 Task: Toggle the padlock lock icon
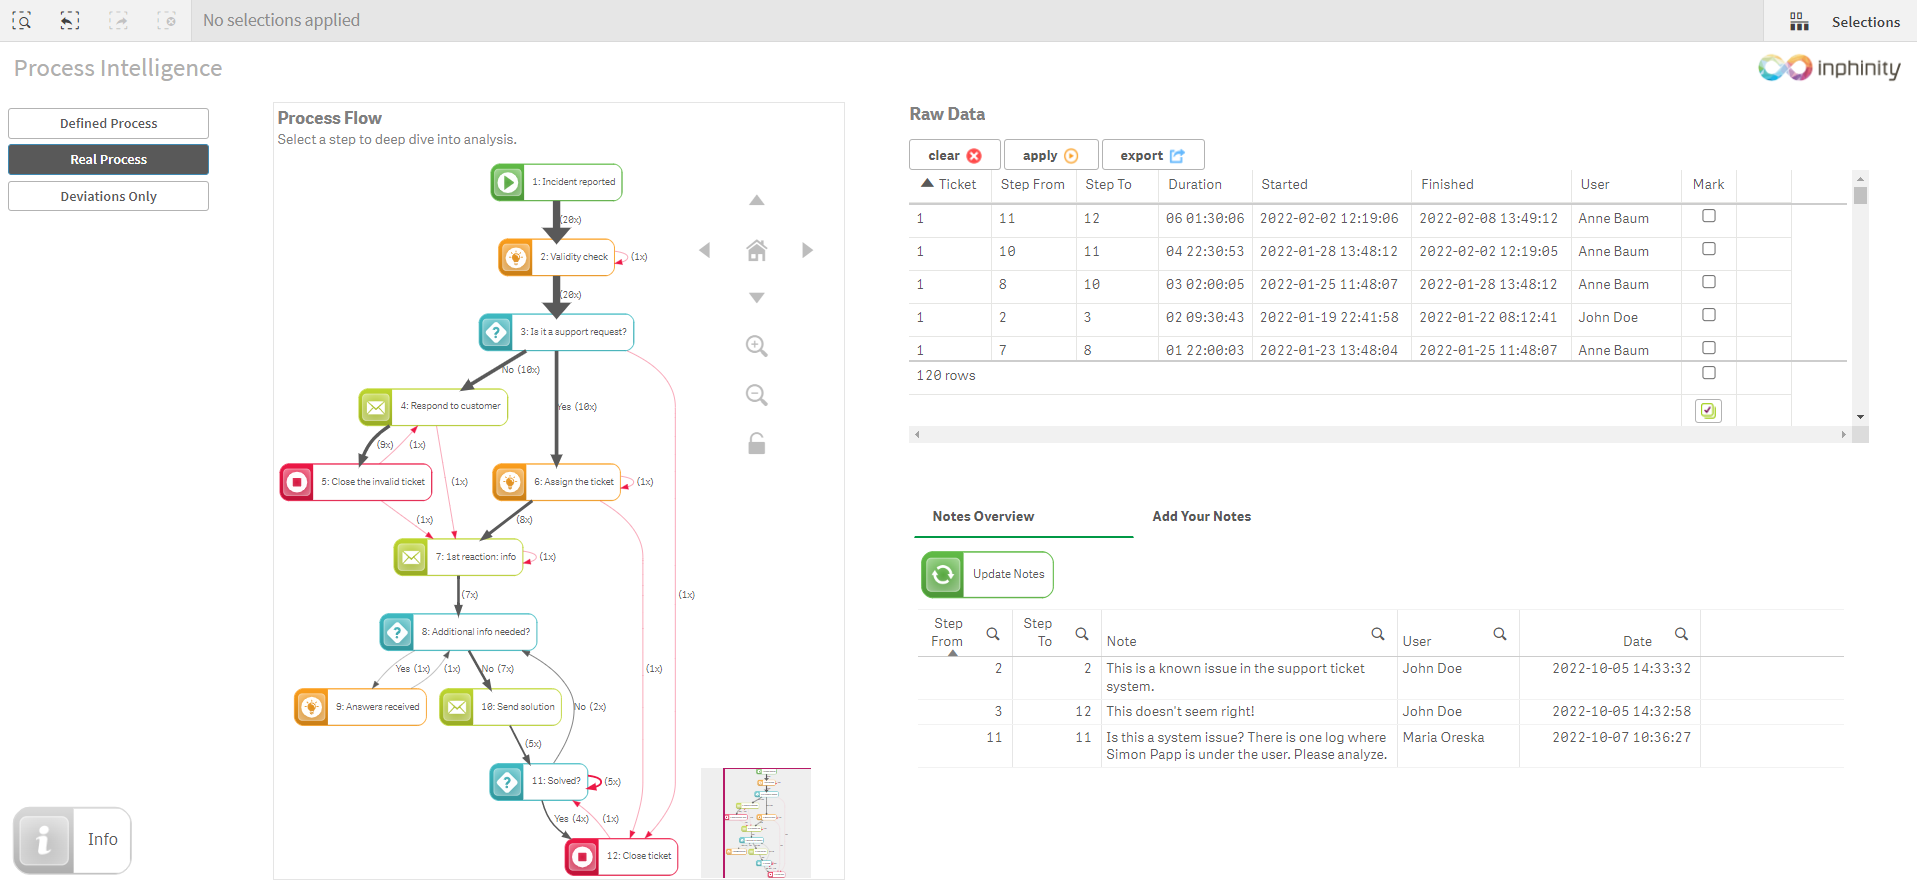(756, 443)
